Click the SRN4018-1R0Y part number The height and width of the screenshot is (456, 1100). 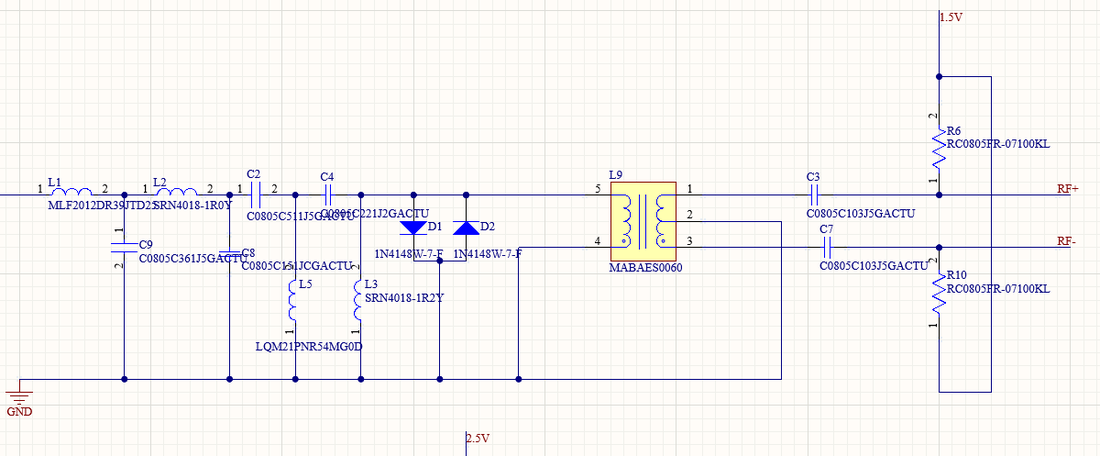[192, 206]
